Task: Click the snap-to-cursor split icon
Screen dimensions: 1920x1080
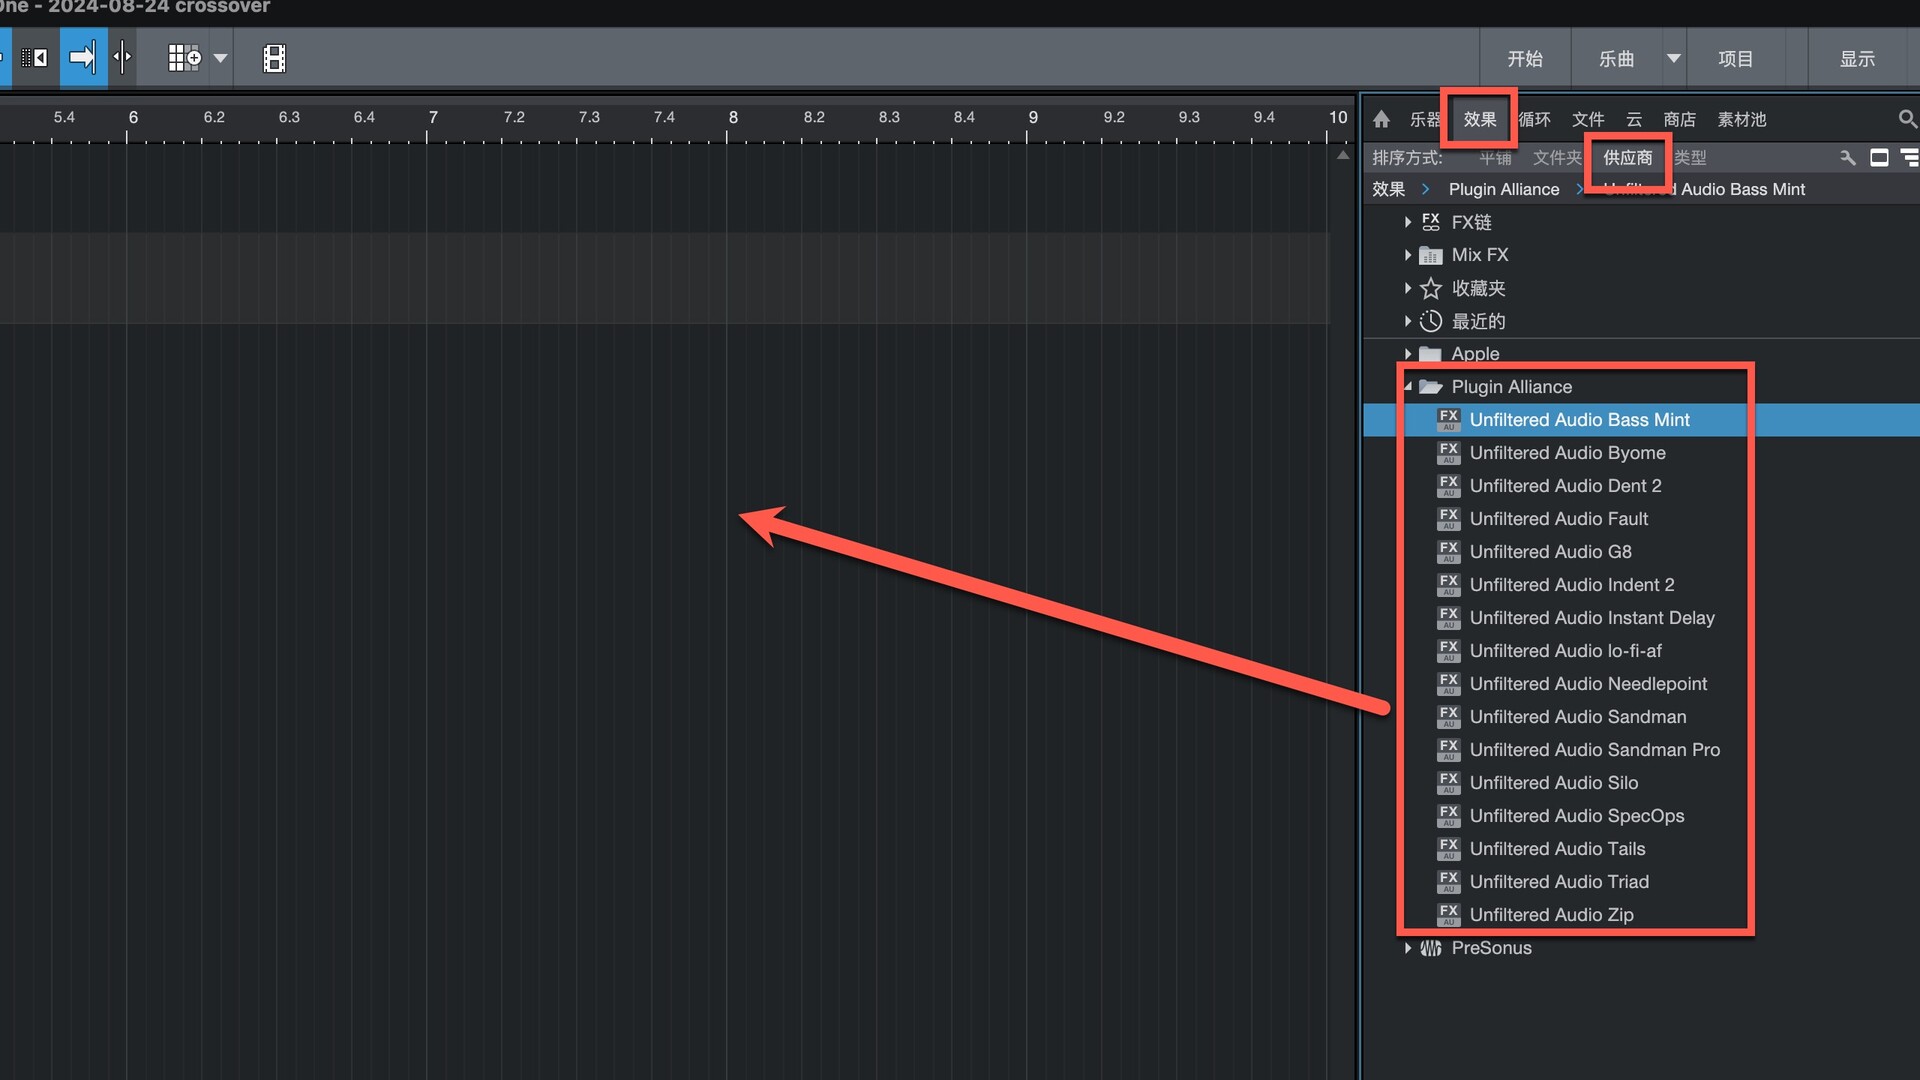Action: [122, 58]
